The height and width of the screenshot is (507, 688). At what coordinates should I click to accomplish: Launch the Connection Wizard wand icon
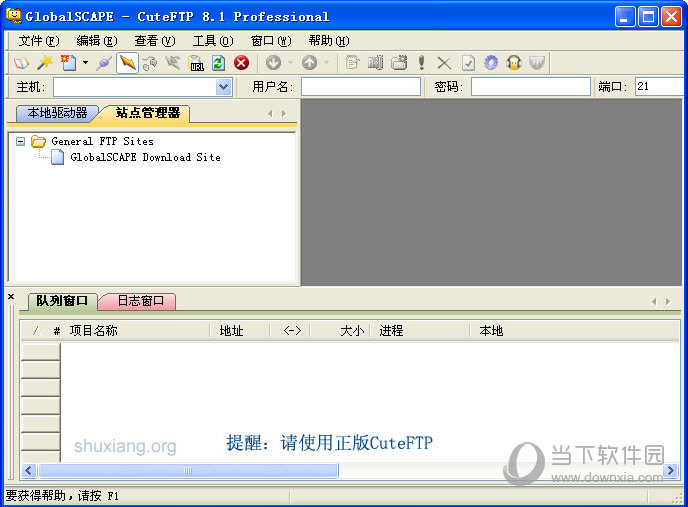[45, 63]
